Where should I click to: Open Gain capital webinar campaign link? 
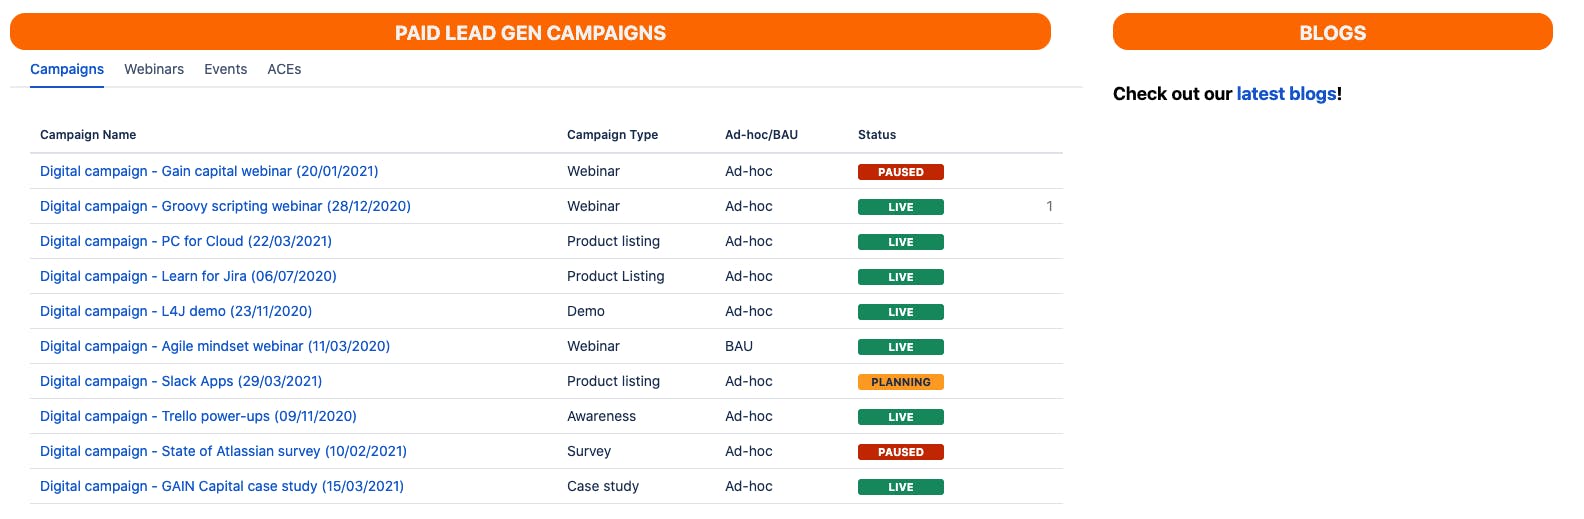[209, 171]
